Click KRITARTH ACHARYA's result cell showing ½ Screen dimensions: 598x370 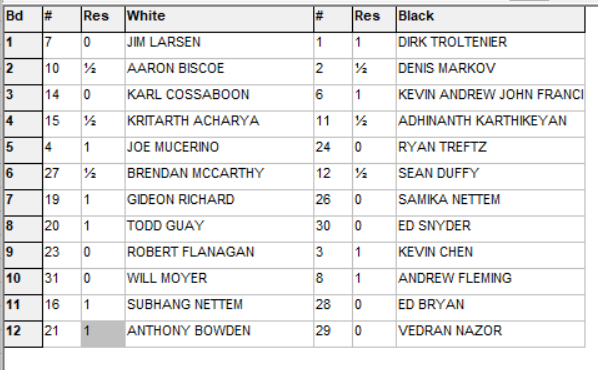(x=103, y=124)
